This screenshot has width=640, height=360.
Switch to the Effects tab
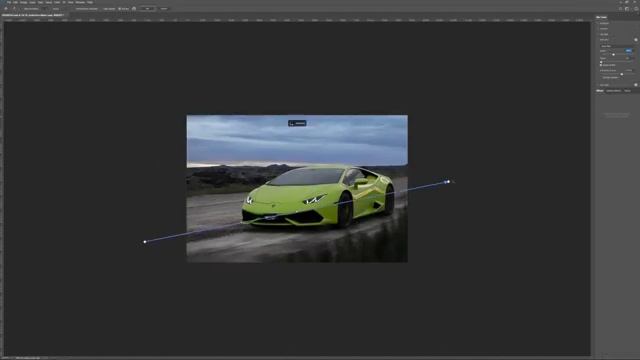coord(600,91)
